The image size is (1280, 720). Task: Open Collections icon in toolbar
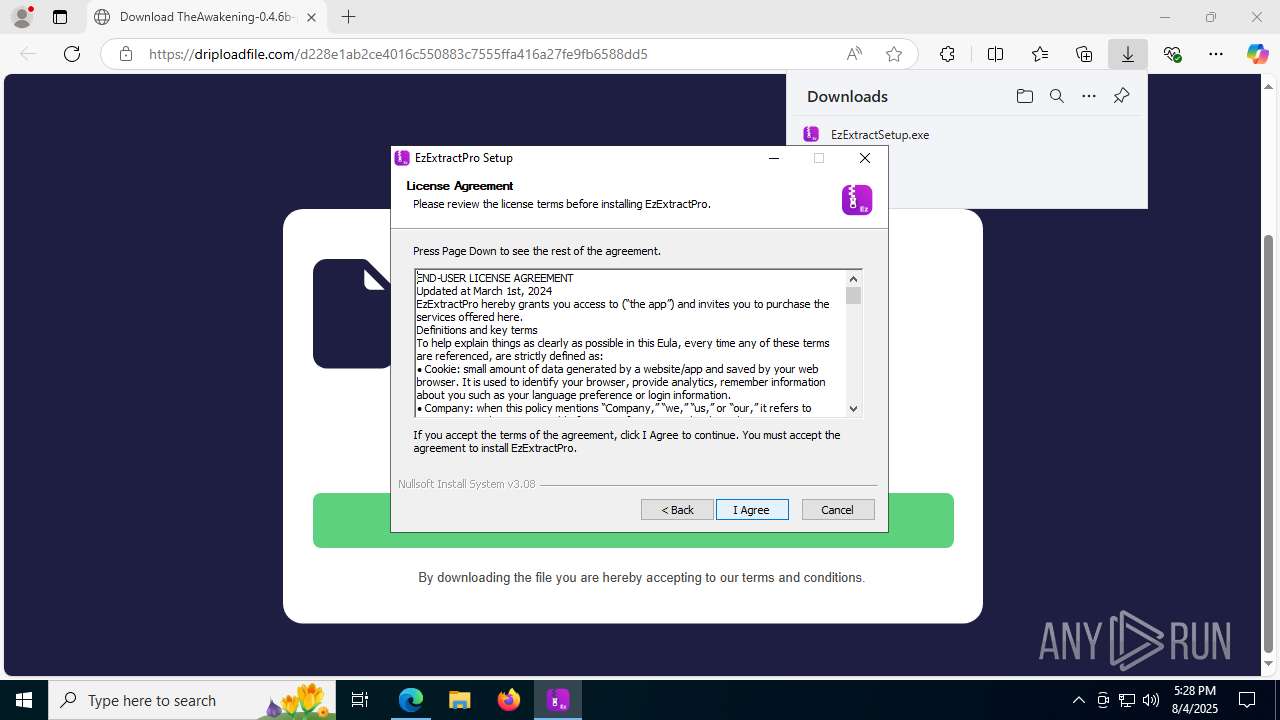1084,54
